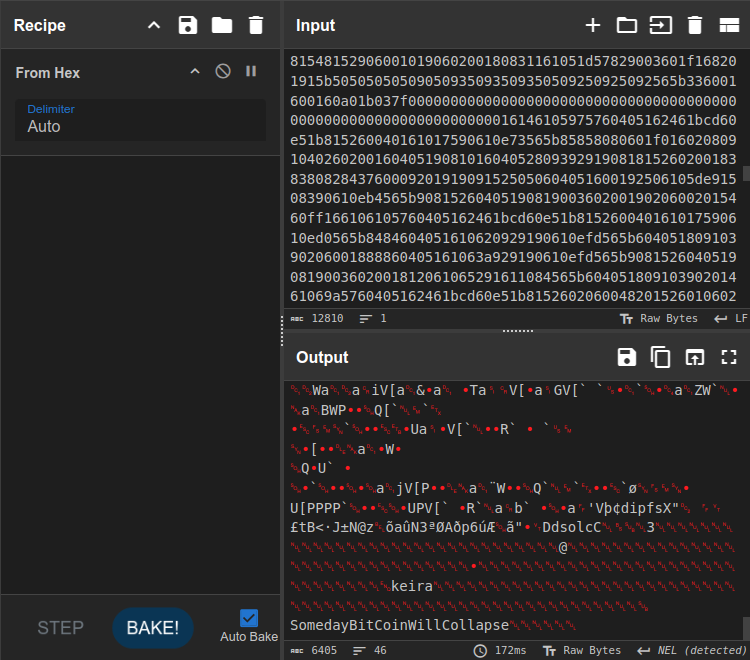Clear the recipe with trash icon

point(256,25)
